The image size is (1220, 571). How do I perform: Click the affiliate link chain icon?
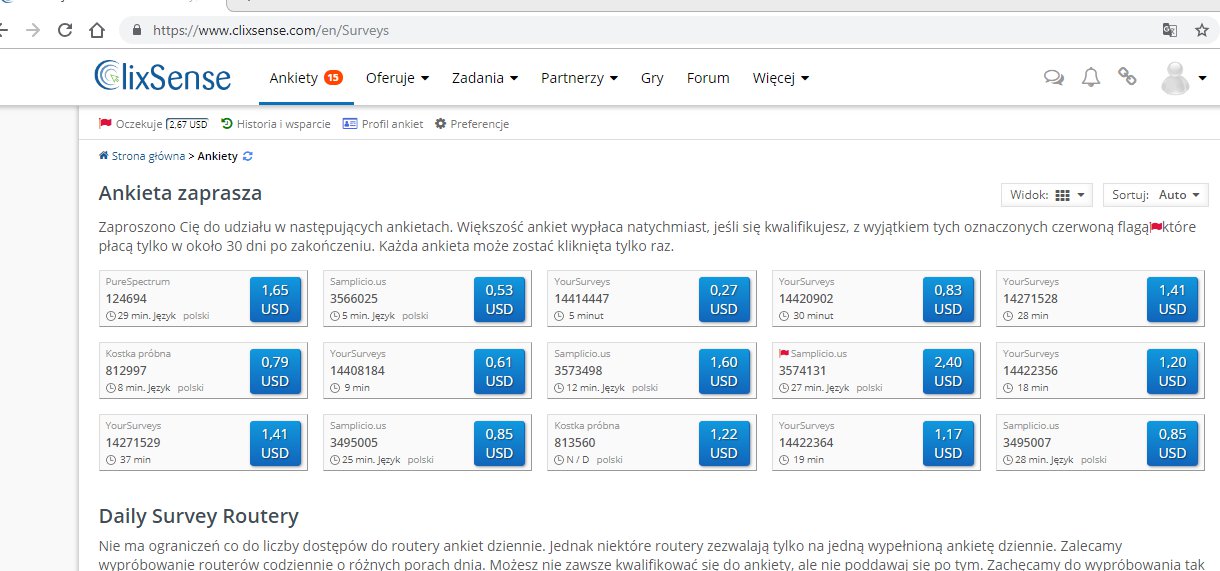point(1128,76)
